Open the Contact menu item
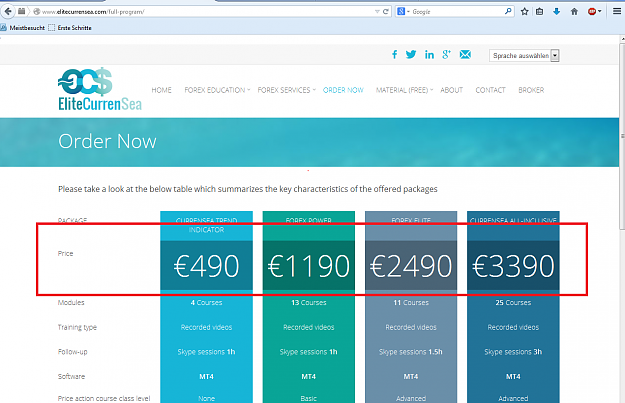Image resolution: width=625 pixels, height=403 pixels. (x=490, y=90)
